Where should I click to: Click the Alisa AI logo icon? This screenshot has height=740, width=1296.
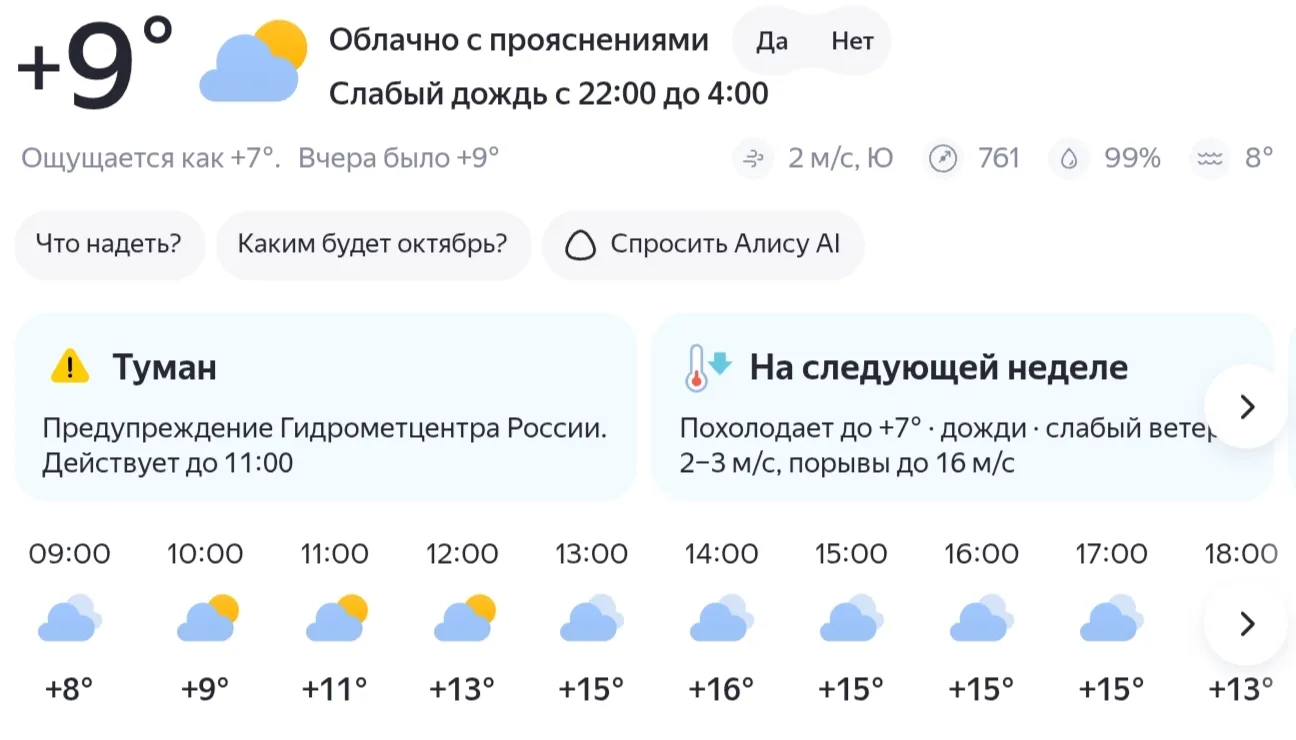(x=580, y=245)
